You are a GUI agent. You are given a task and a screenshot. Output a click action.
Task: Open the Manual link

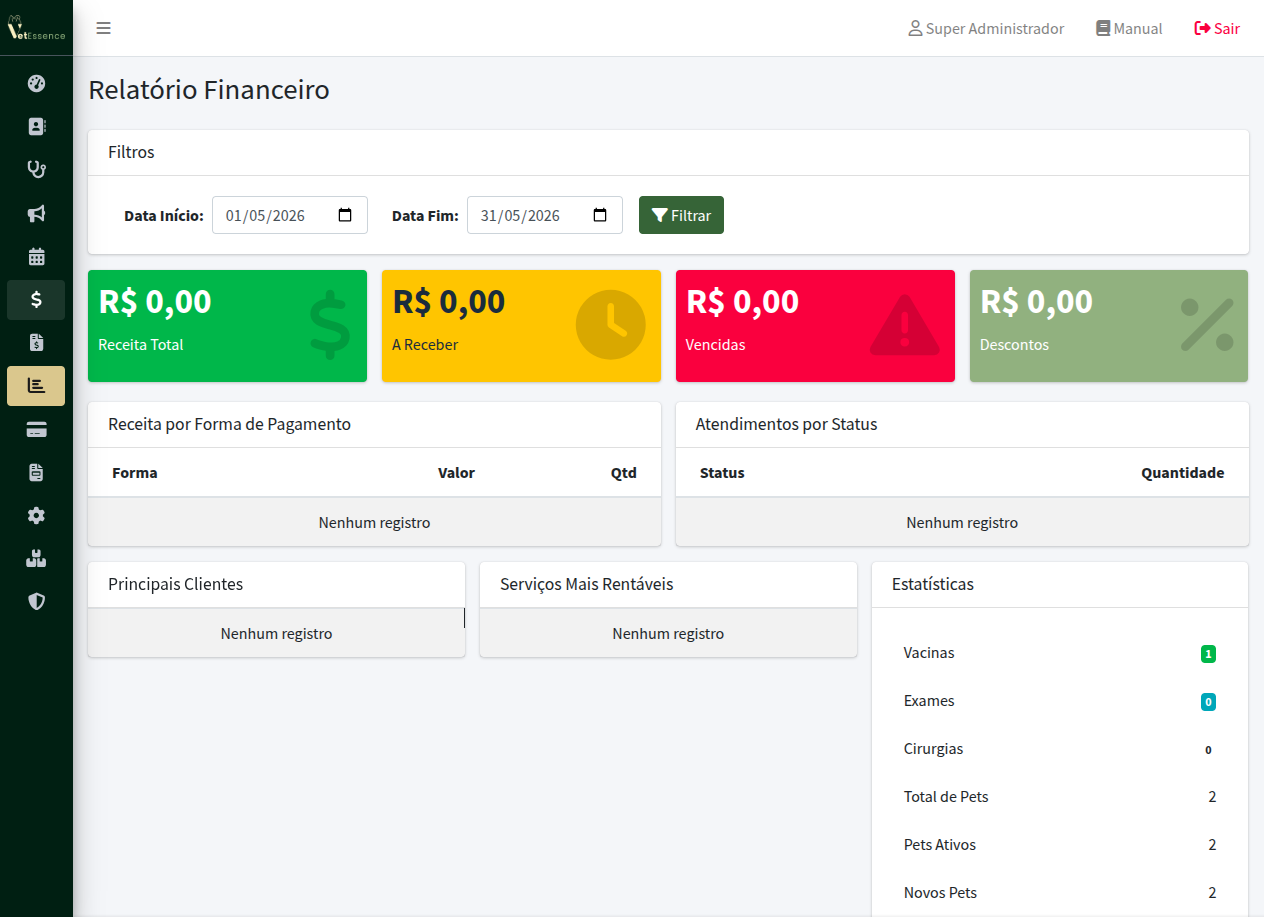tap(1129, 29)
